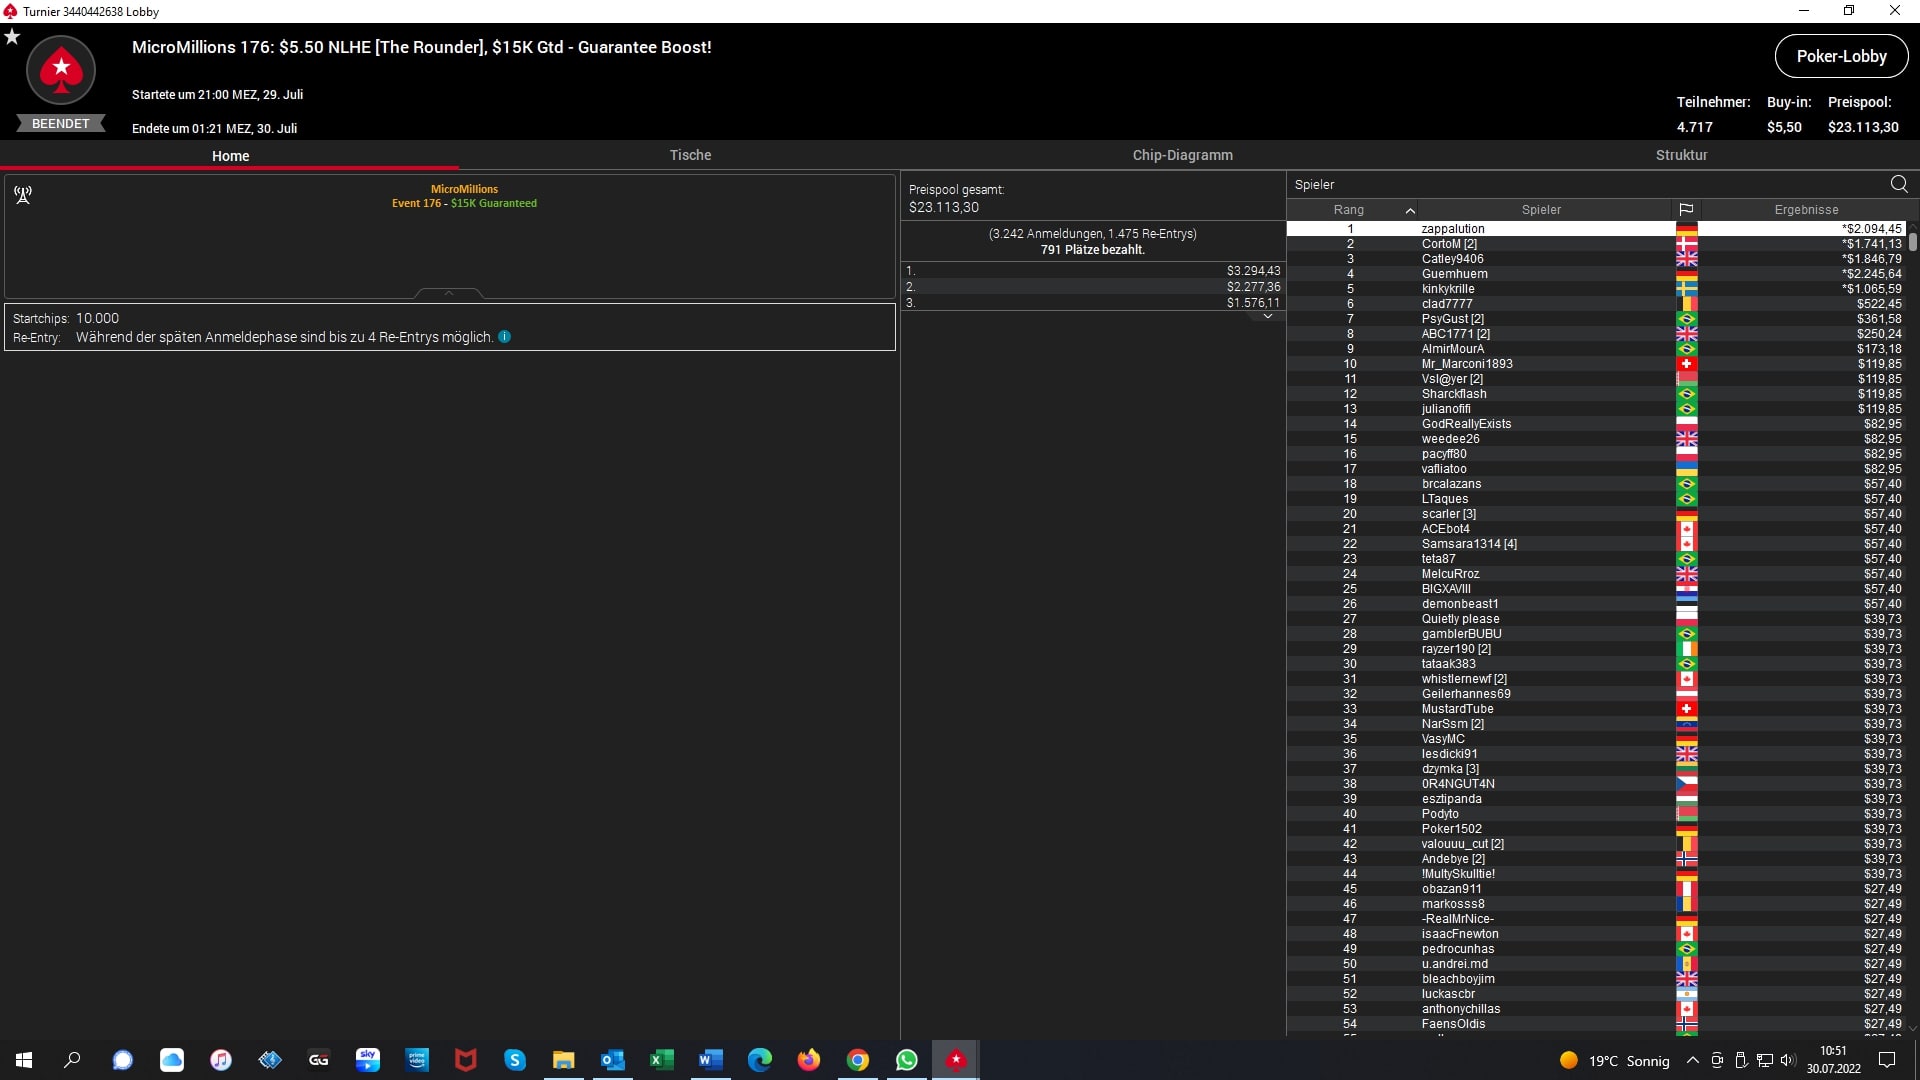Open Firefox from the taskbar
This screenshot has height=1080, width=1920.
click(809, 1060)
